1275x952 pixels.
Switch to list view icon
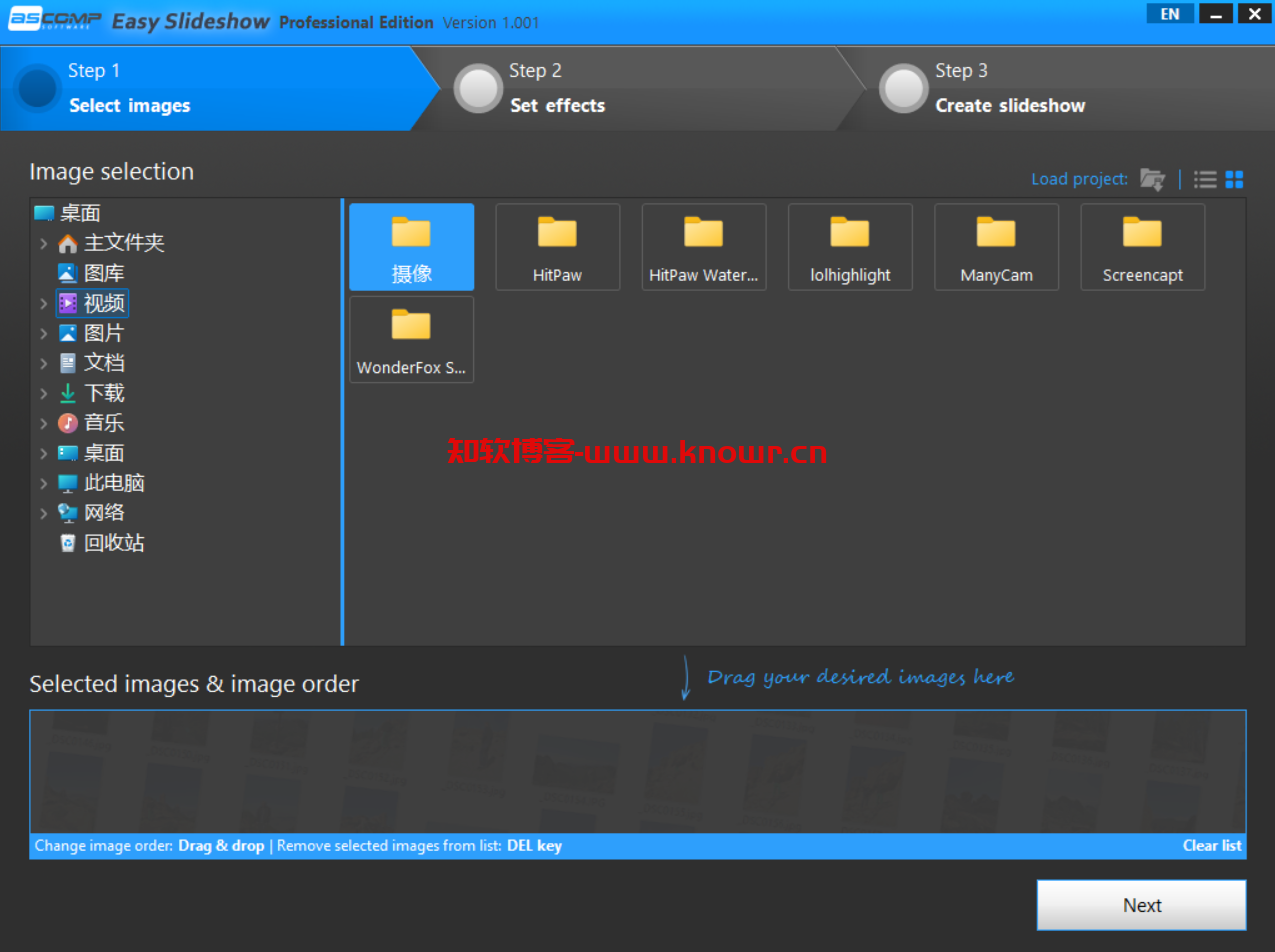[1205, 180]
